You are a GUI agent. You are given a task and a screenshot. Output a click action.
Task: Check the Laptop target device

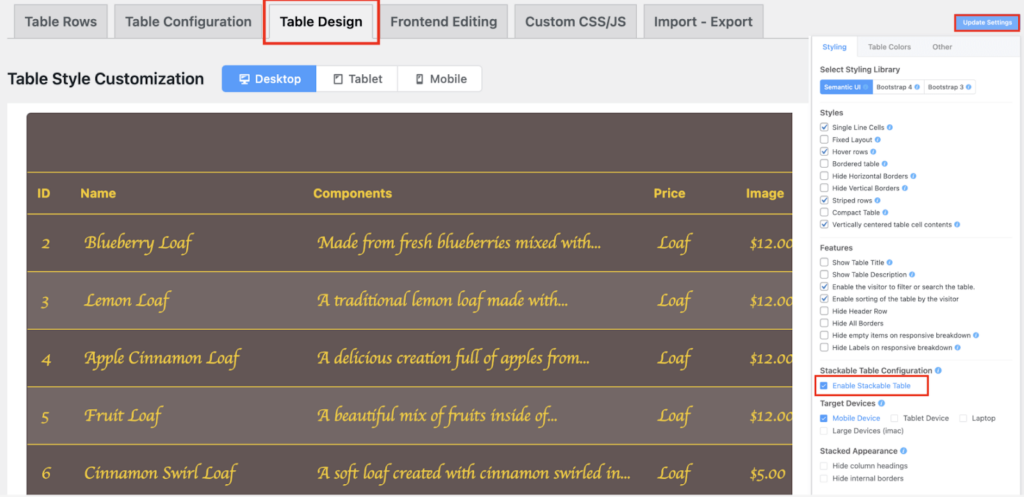click(x=963, y=418)
